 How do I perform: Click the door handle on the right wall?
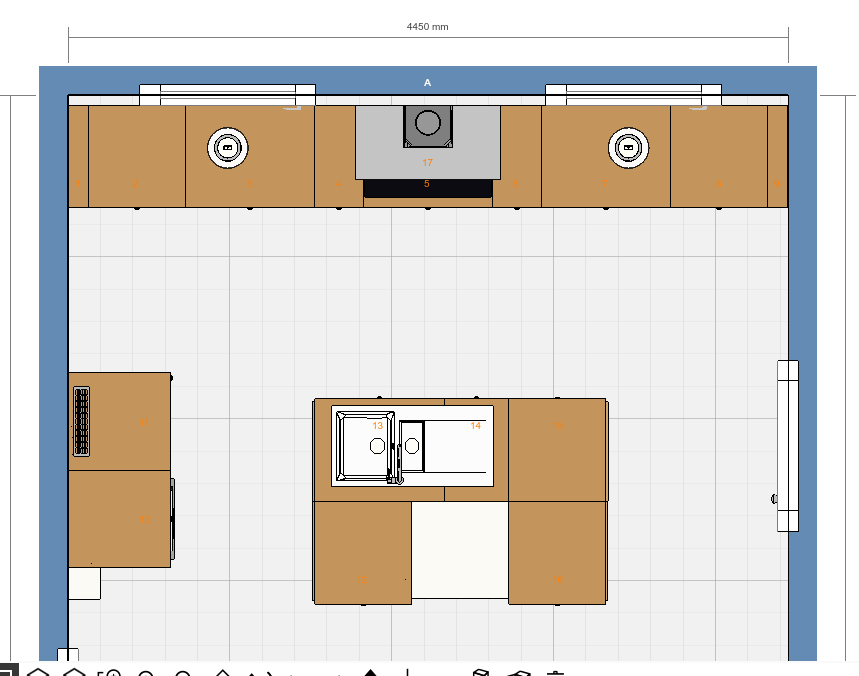point(773,497)
